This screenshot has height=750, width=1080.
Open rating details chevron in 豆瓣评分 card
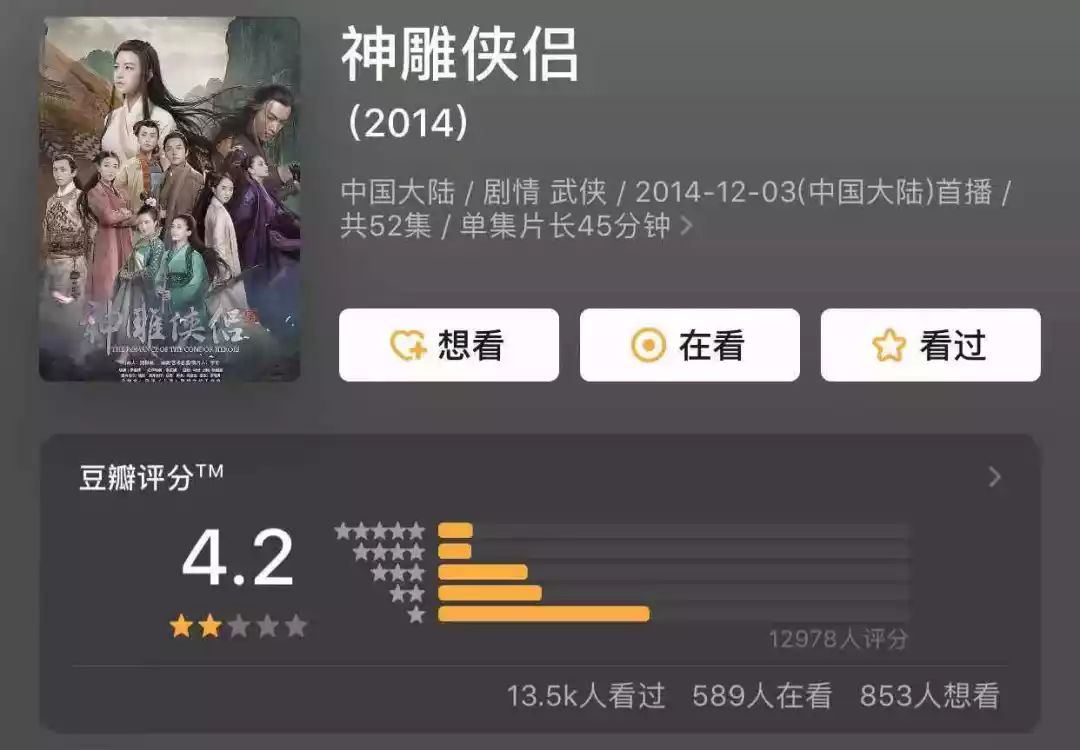994,477
